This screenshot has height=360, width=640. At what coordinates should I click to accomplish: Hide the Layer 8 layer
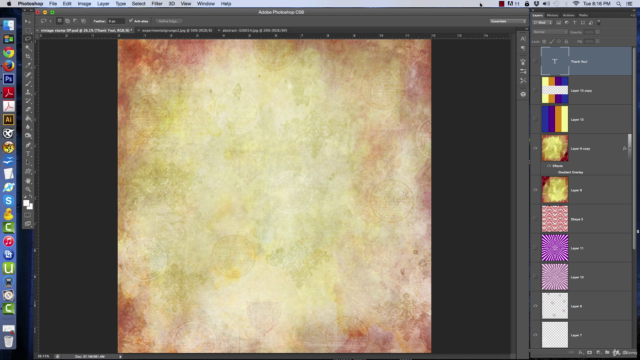535,306
